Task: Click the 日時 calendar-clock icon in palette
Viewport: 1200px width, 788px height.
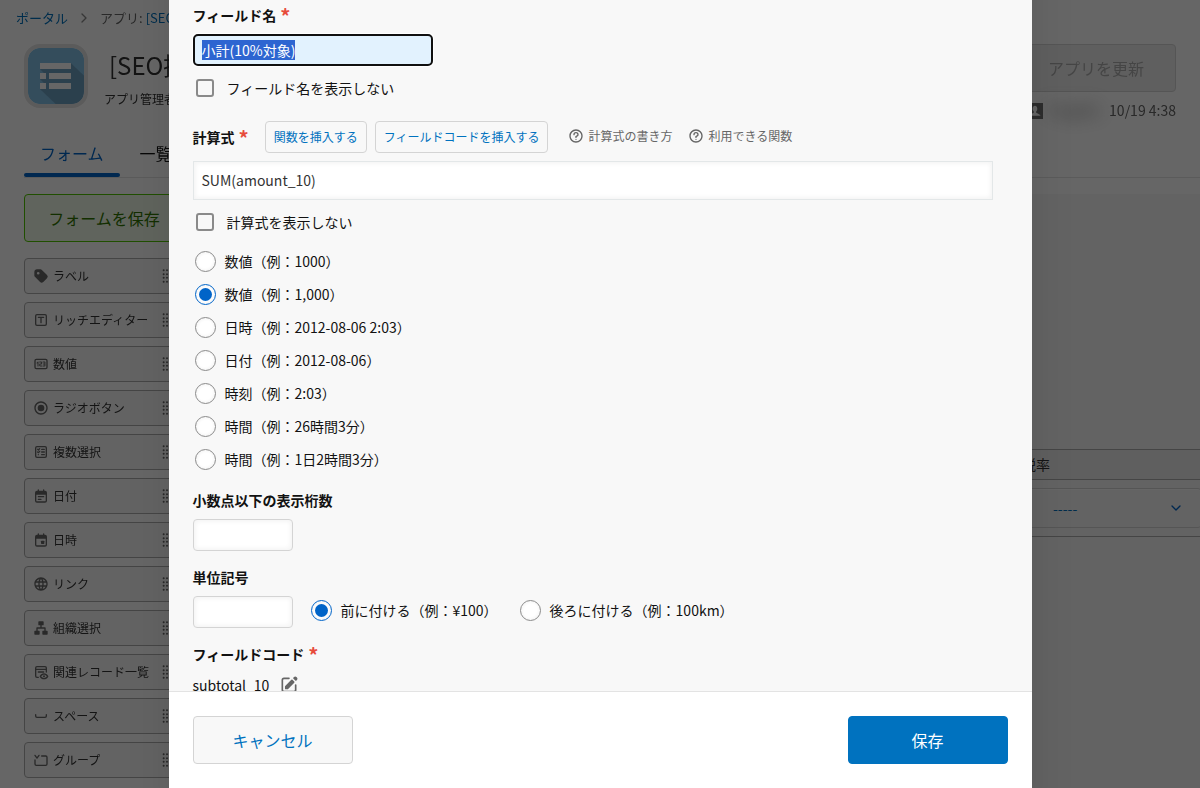Action: [x=41, y=540]
